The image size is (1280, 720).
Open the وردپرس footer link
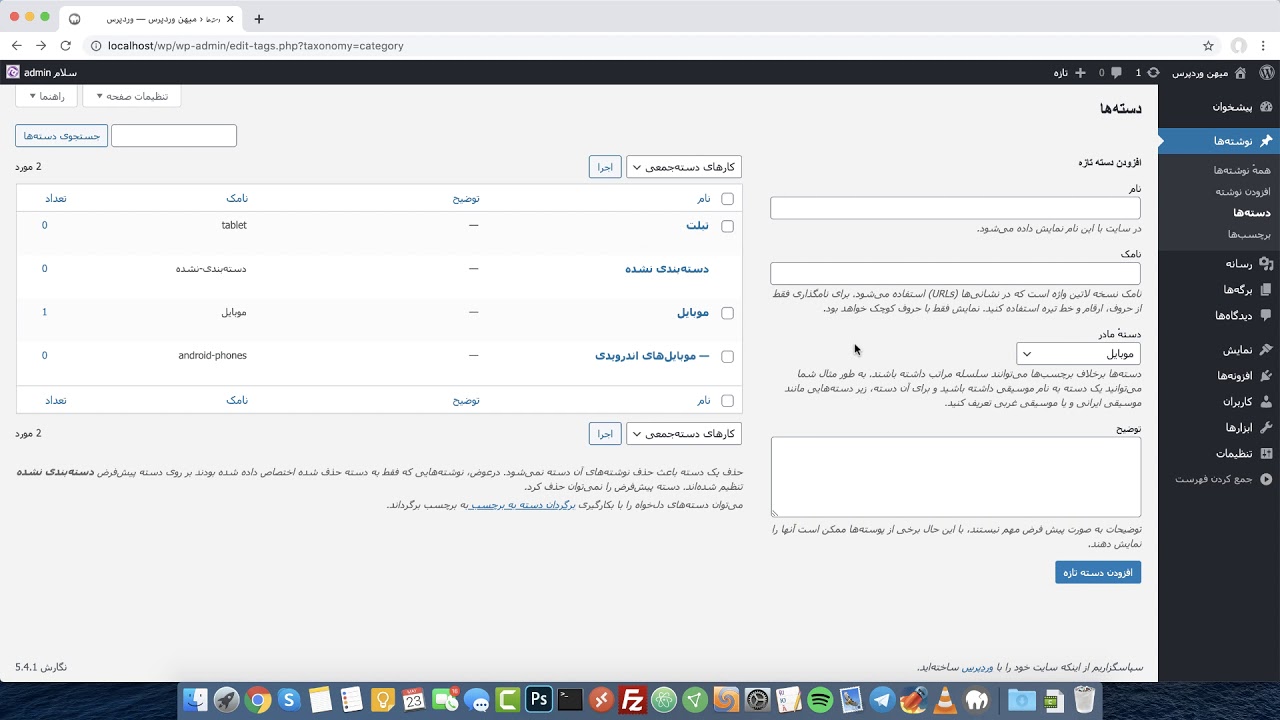click(977, 667)
